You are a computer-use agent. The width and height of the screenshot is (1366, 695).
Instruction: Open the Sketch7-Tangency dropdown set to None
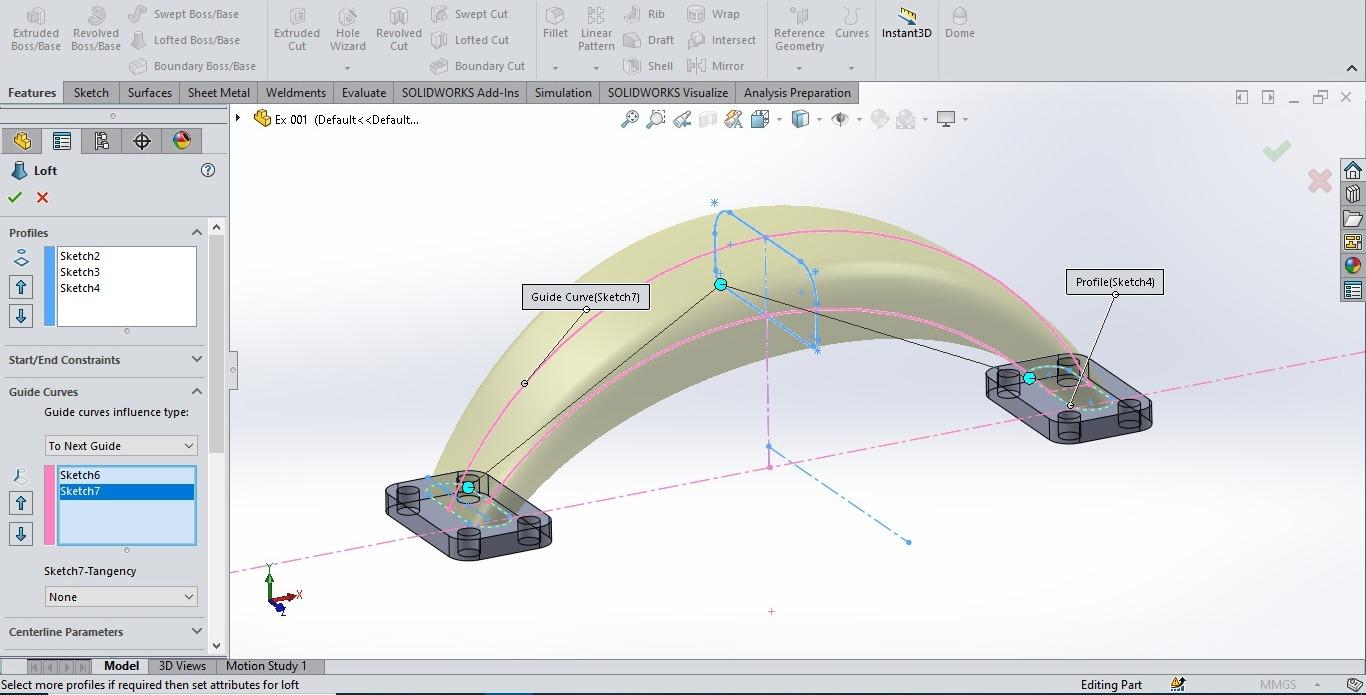tap(121, 597)
